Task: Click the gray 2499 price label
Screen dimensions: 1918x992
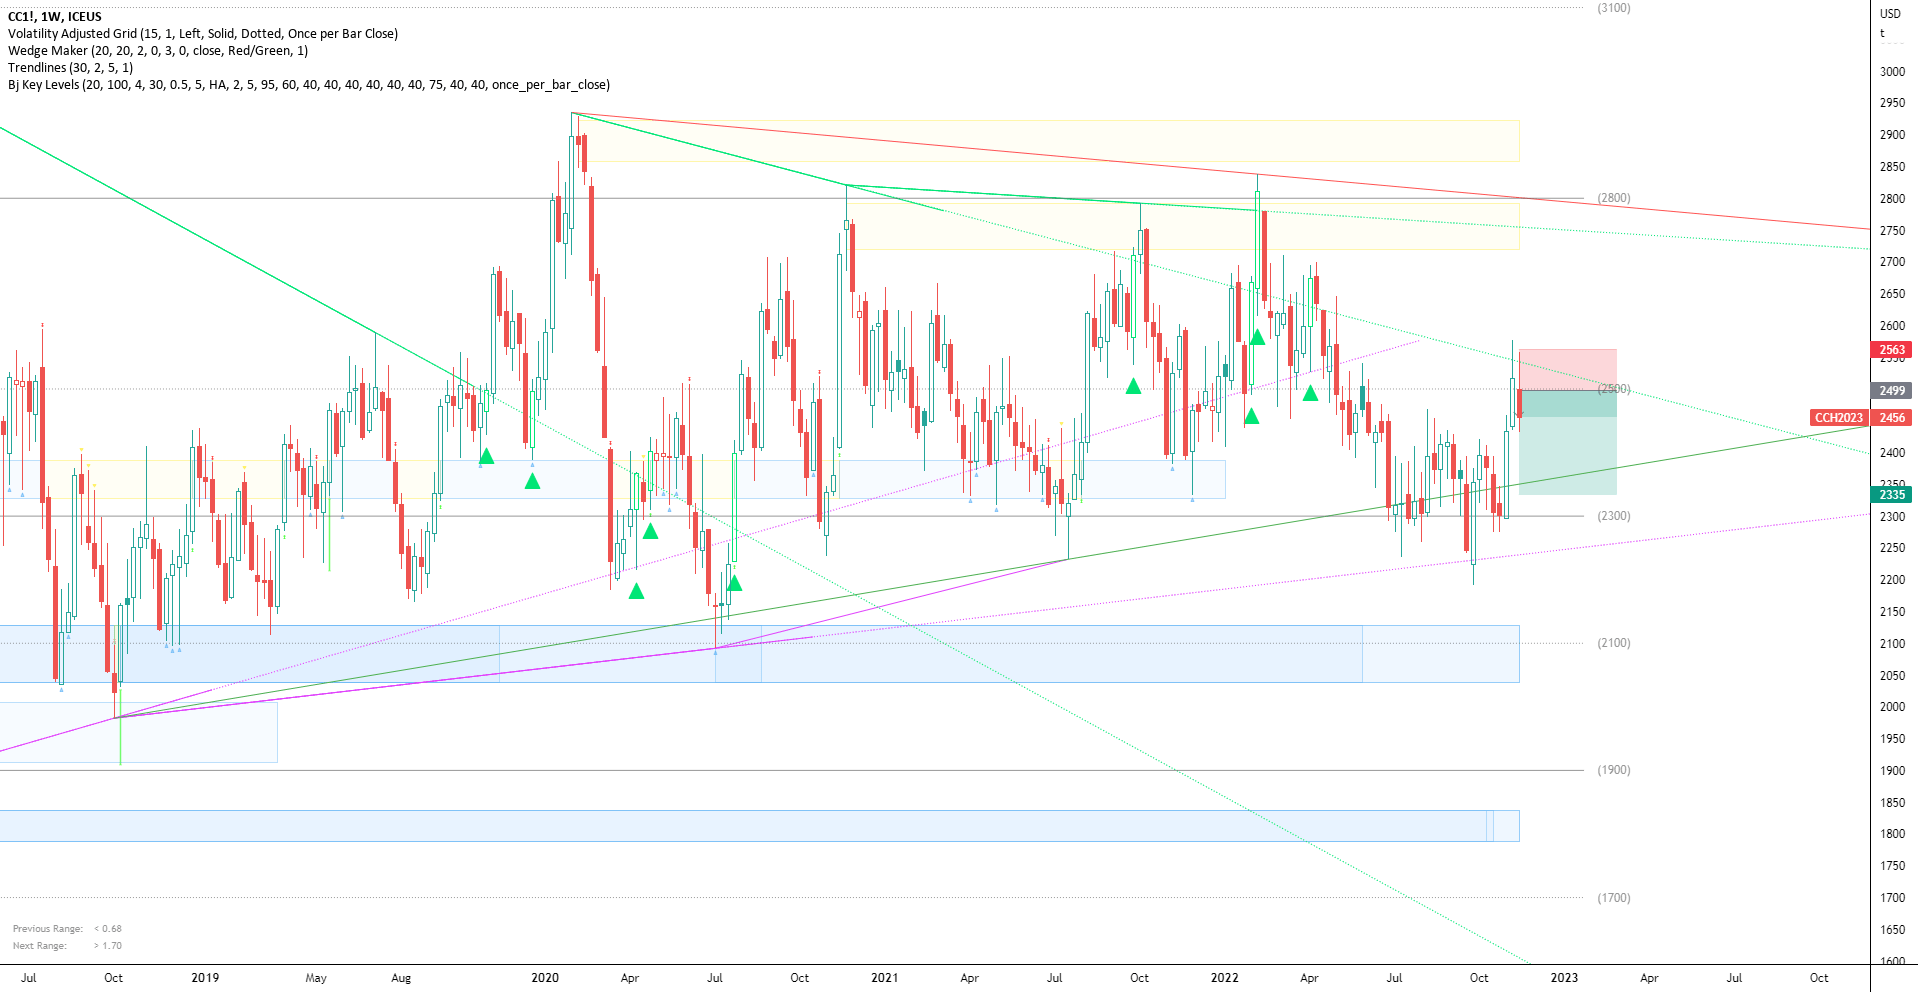Action: tap(1891, 391)
